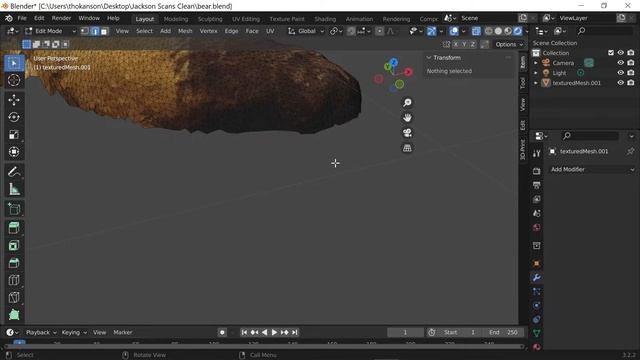Open the Render menu
The width and height of the screenshot is (640, 360).
tap(61, 18)
